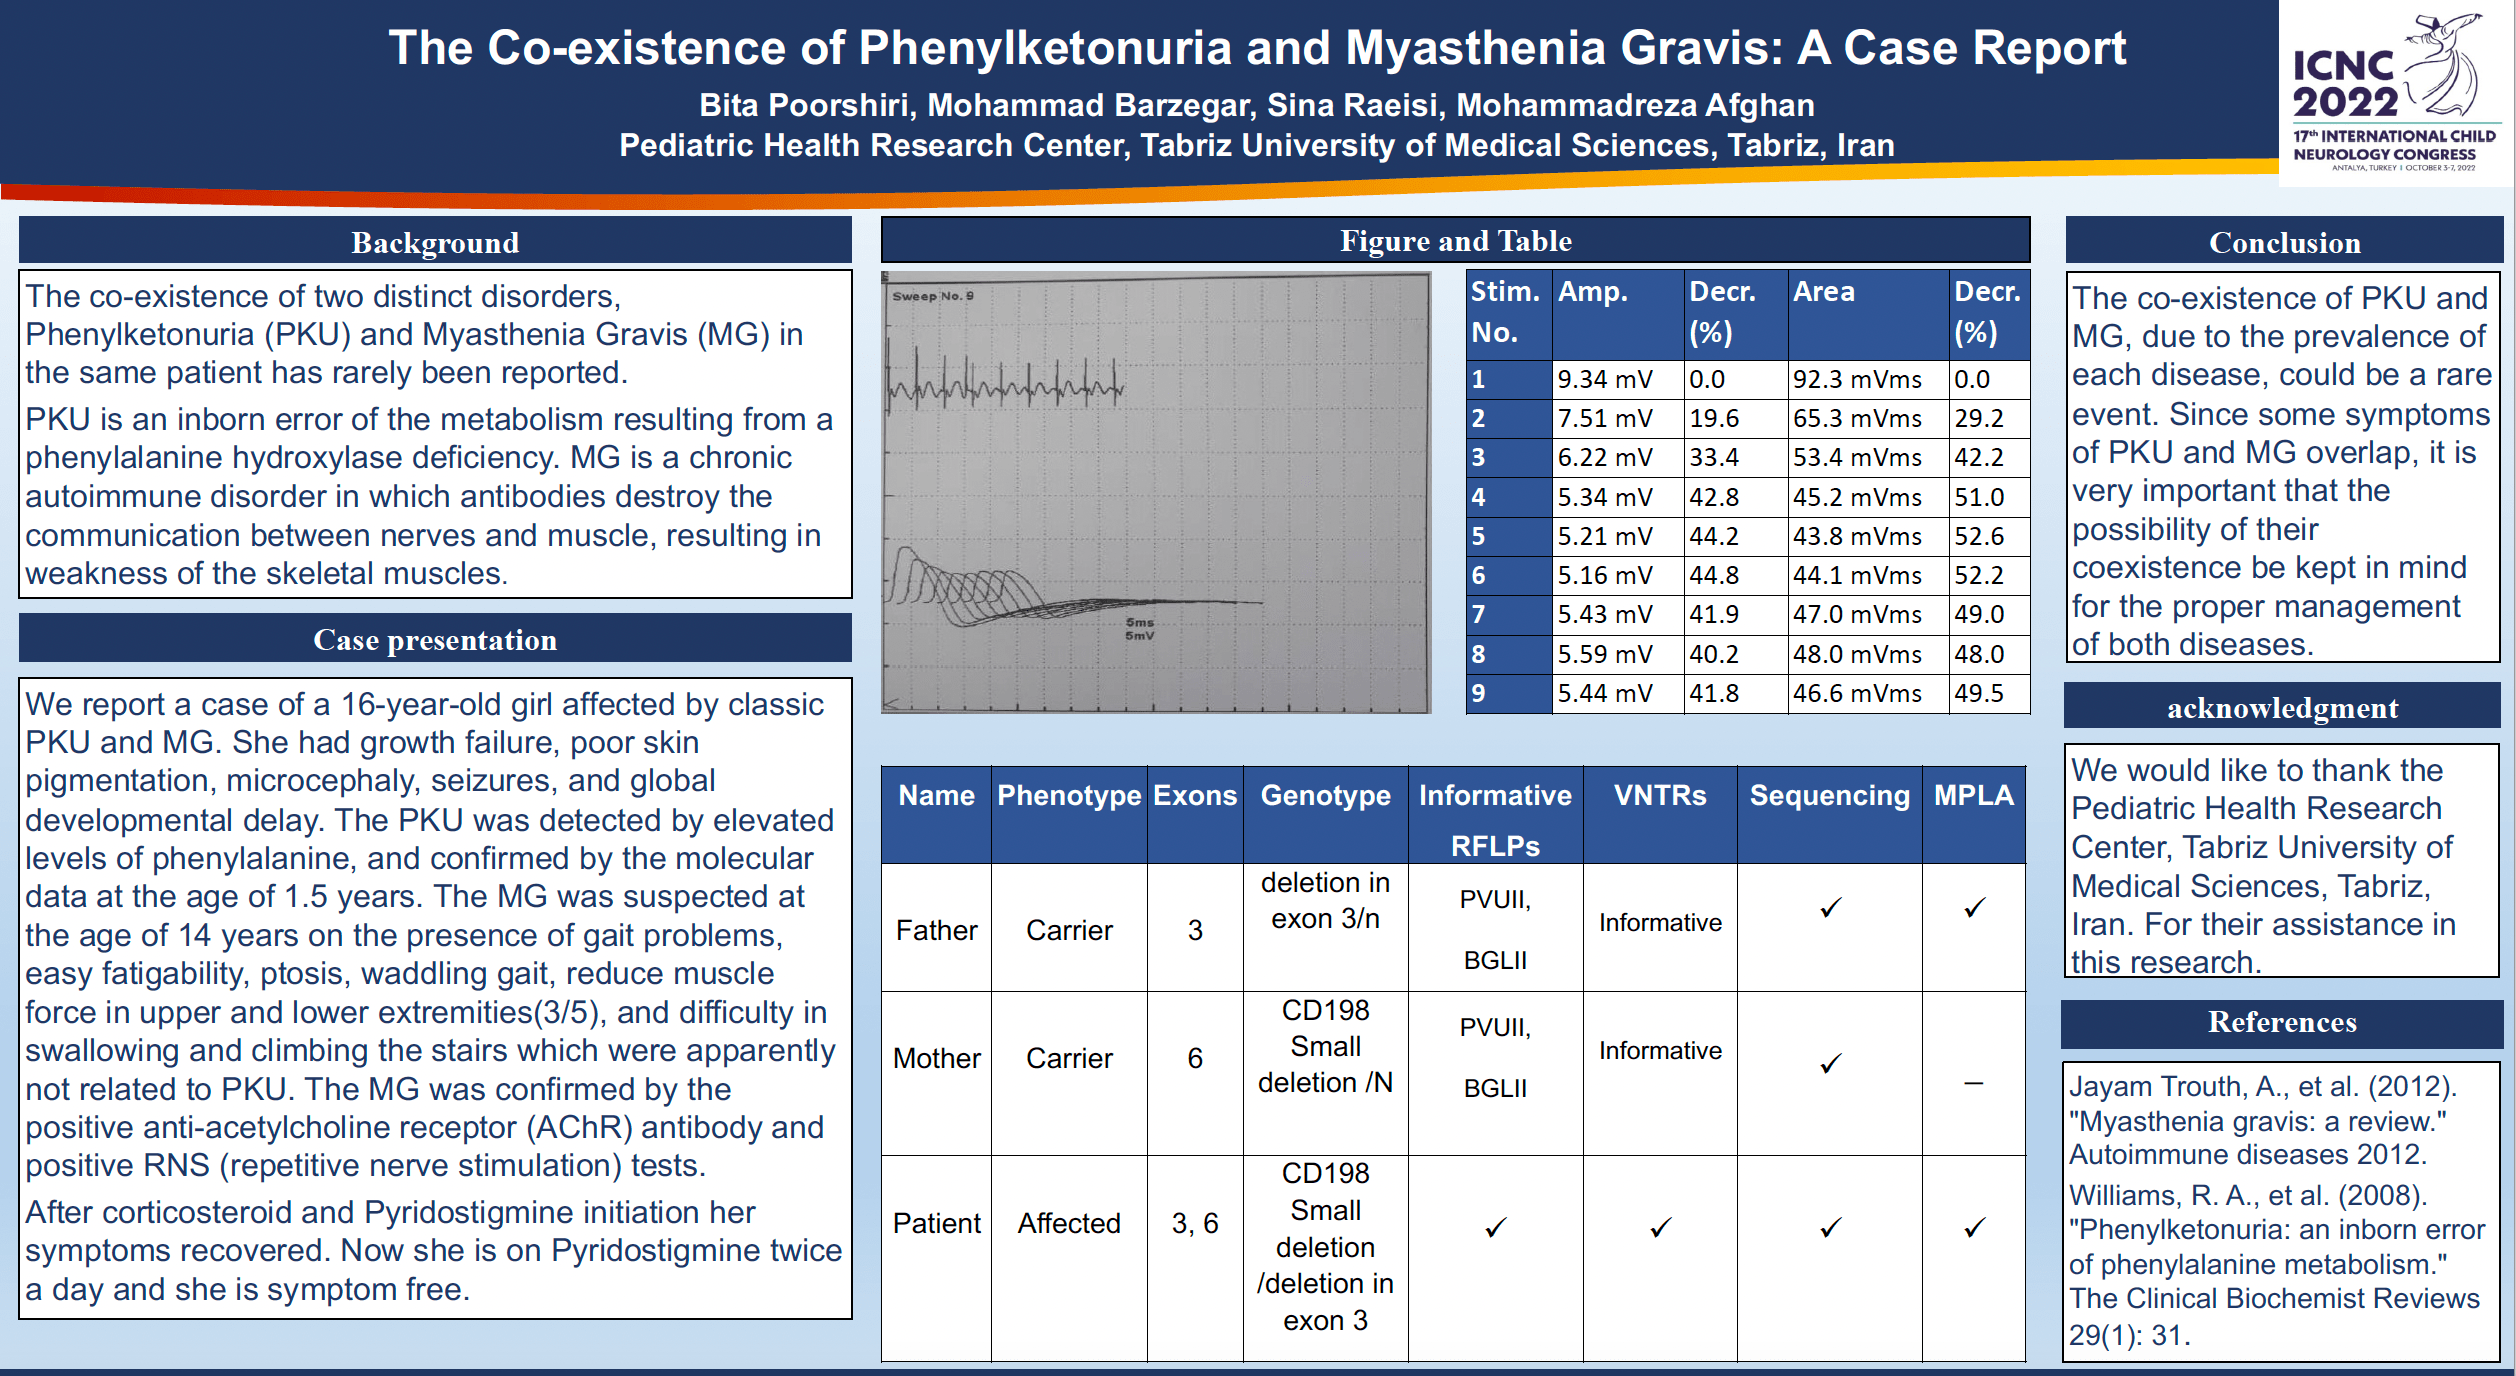This screenshot has height=1376, width=2516.
Task: Click the 29.2 area decrement cell
Action: pos(1990,418)
